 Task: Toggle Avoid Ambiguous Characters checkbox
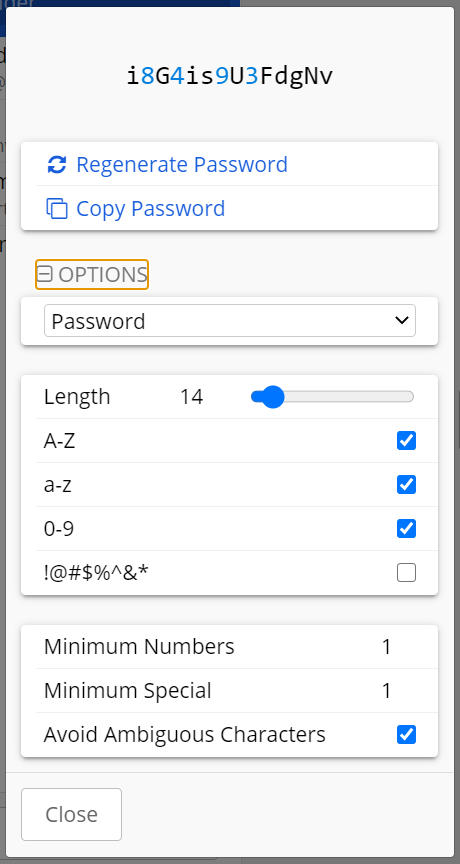407,735
